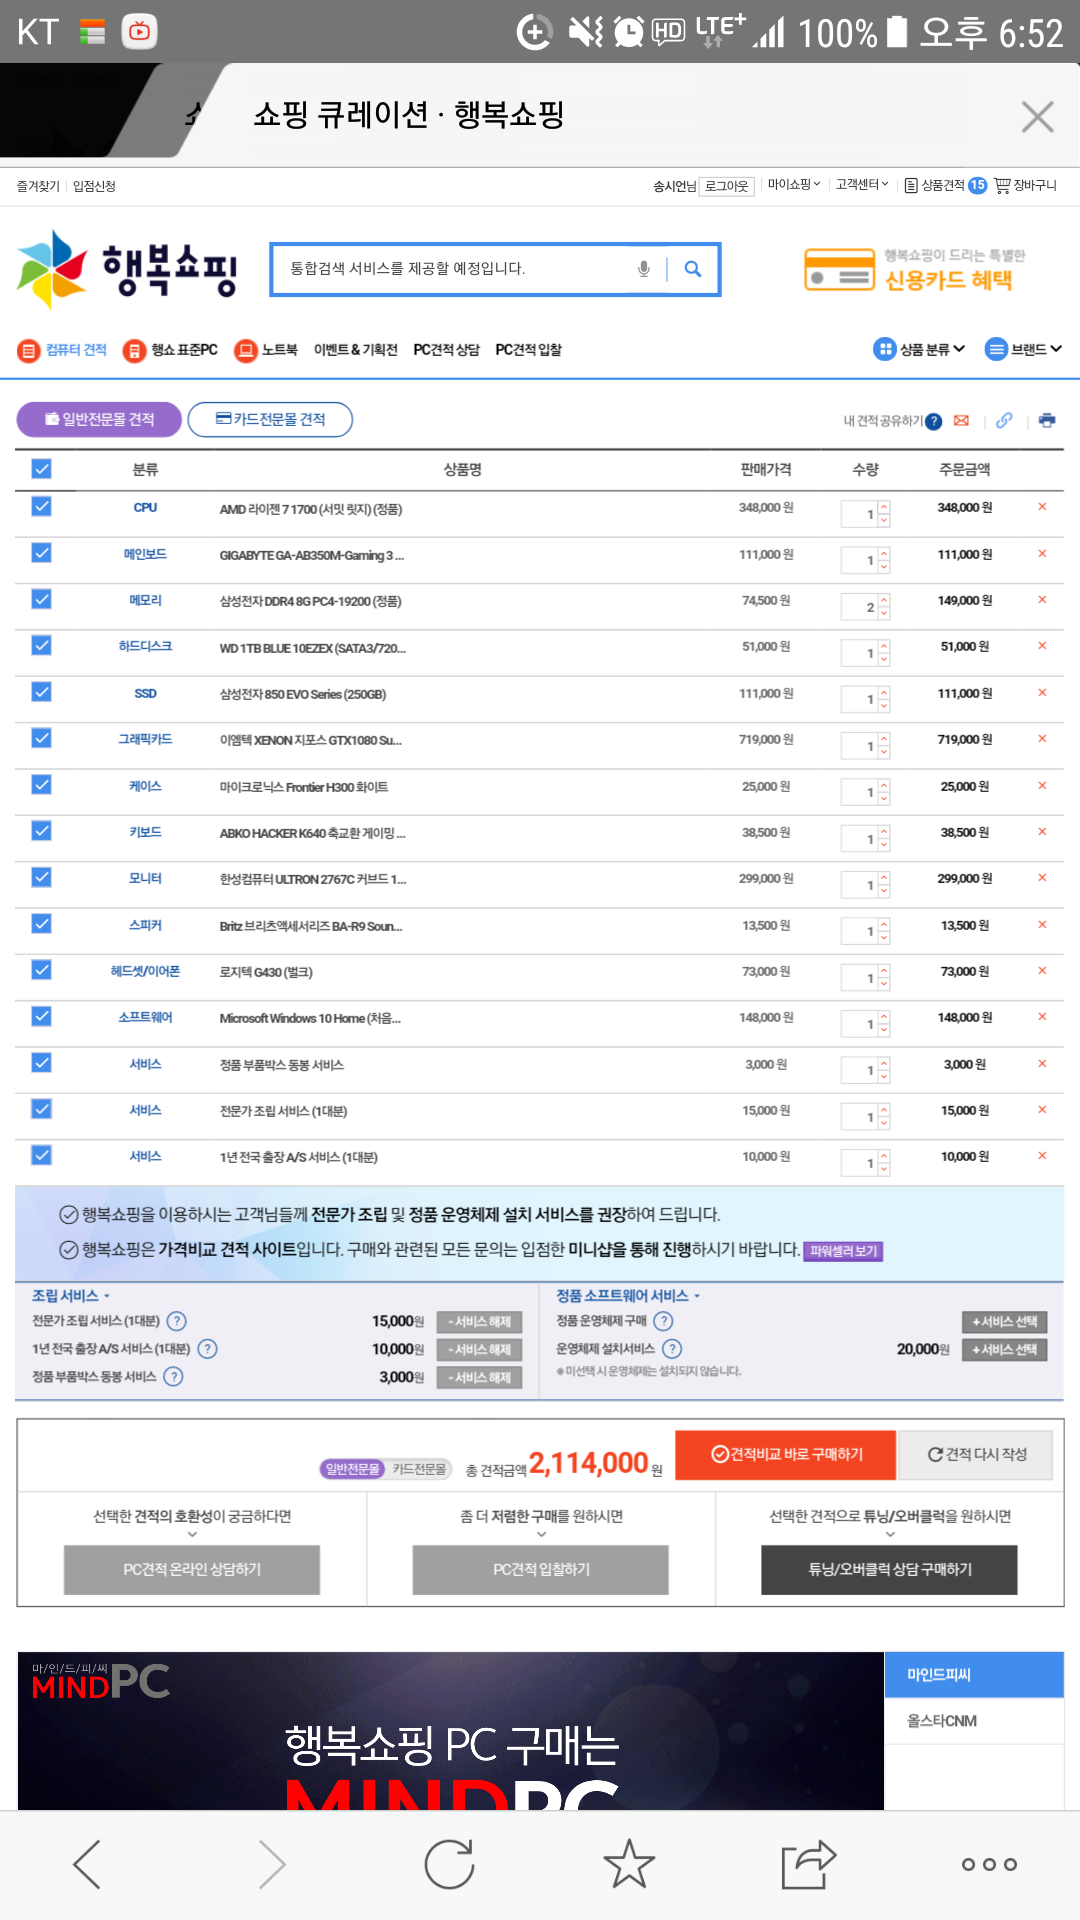Add 운영체제 설치서비스 via 서비스 선택
The image size is (1080, 1920).
tap(1004, 1350)
